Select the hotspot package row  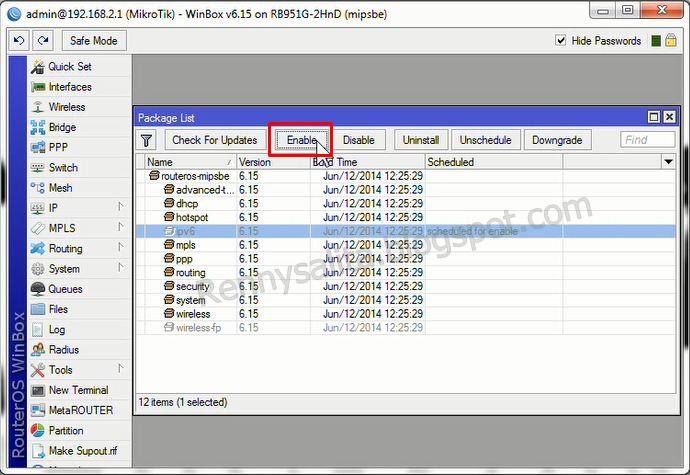click(405, 217)
